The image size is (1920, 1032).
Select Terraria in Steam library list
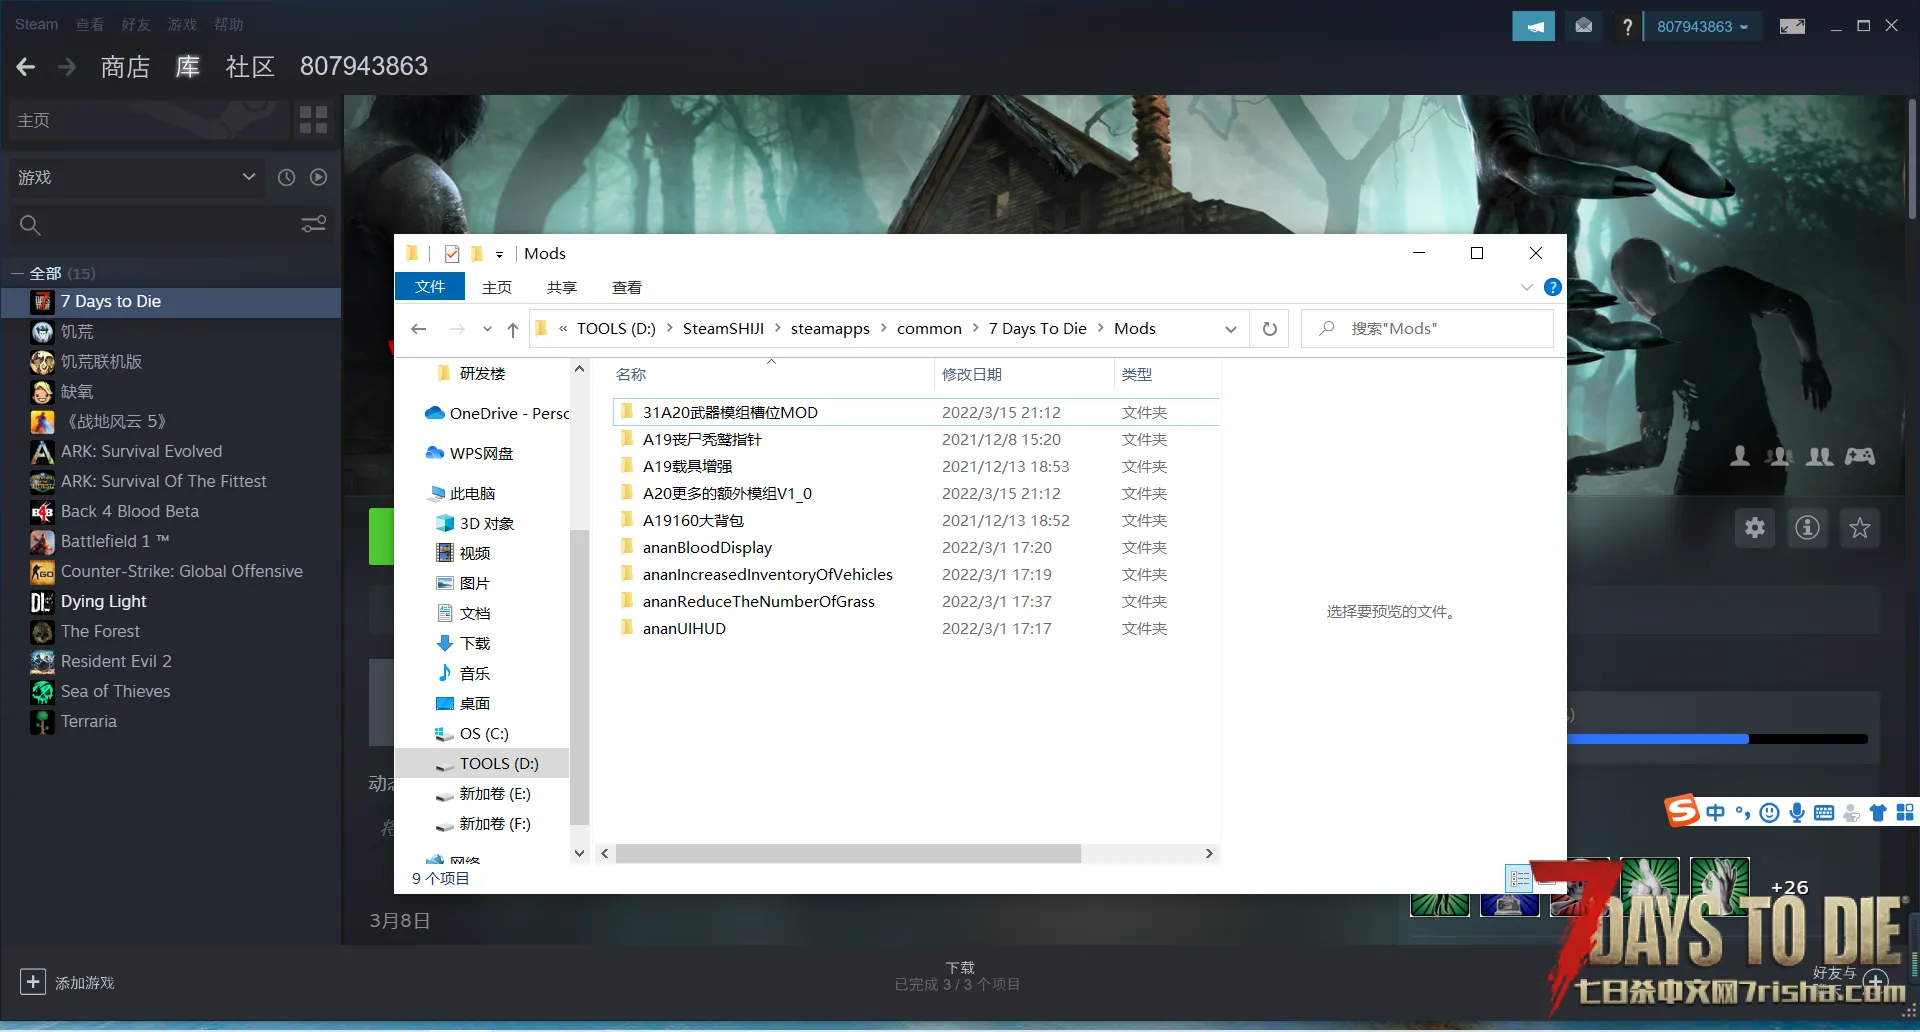click(x=88, y=722)
